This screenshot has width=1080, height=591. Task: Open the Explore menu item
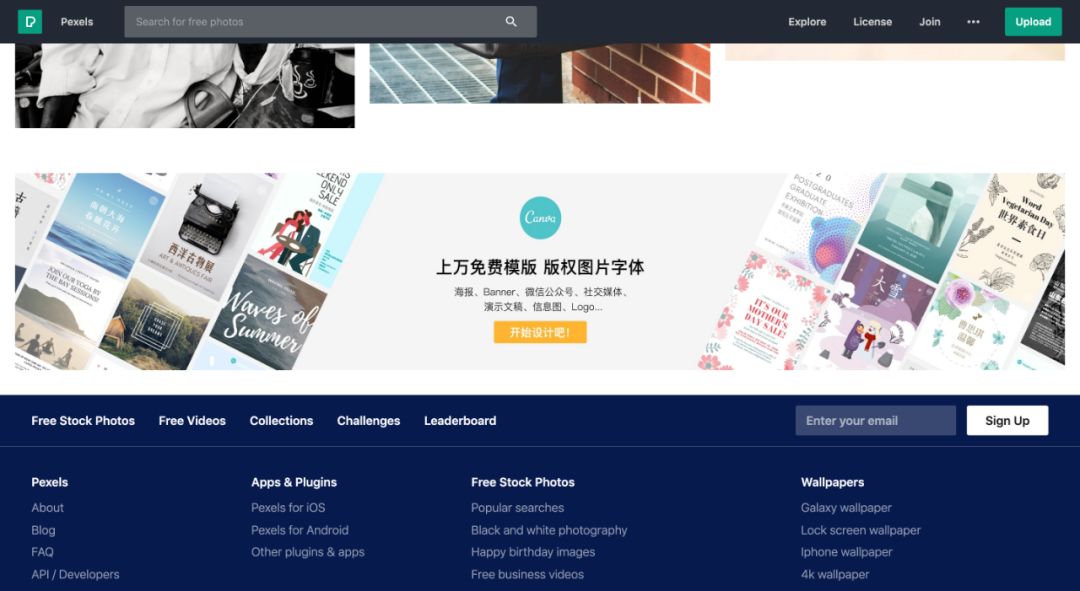coord(807,22)
